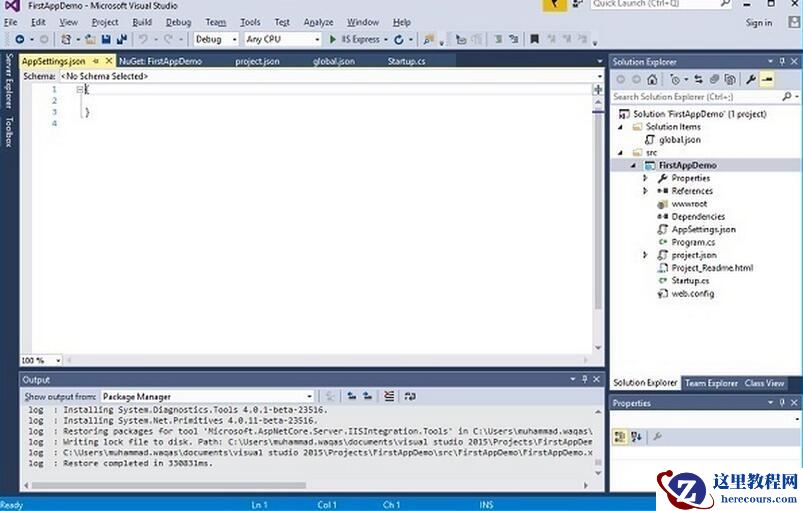The height and width of the screenshot is (511, 803).
Task: Open the File menu
Action: pos(11,22)
